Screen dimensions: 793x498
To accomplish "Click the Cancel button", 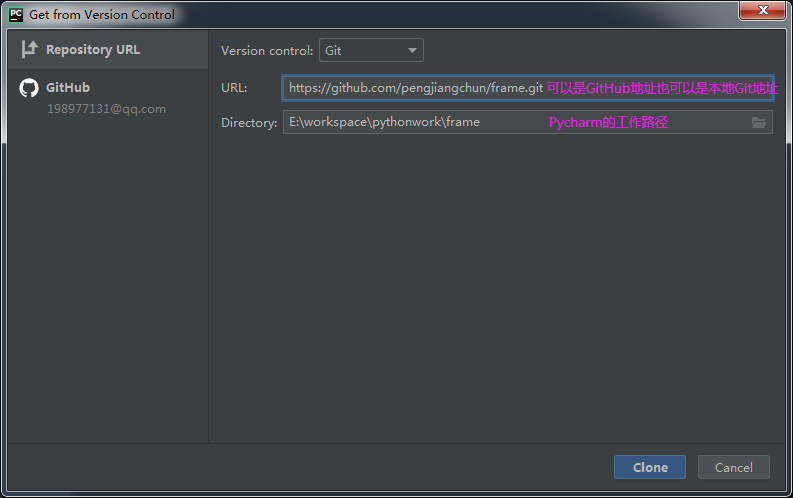I will click(734, 467).
